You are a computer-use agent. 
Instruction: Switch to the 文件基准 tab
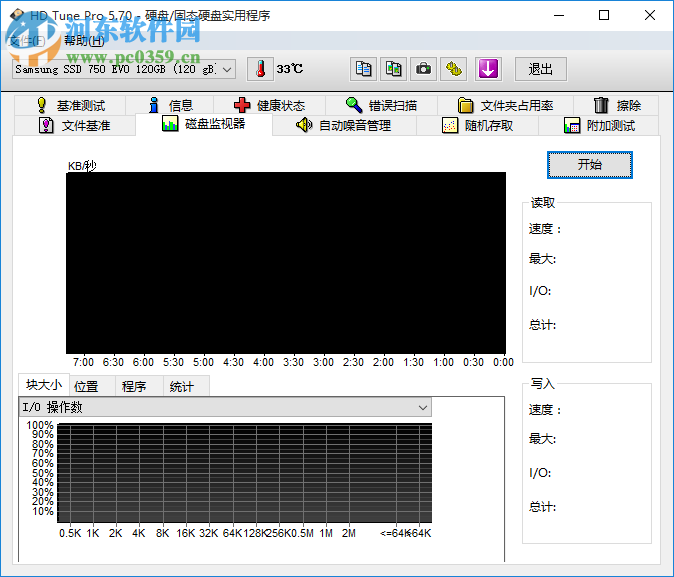(x=75, y=126)
